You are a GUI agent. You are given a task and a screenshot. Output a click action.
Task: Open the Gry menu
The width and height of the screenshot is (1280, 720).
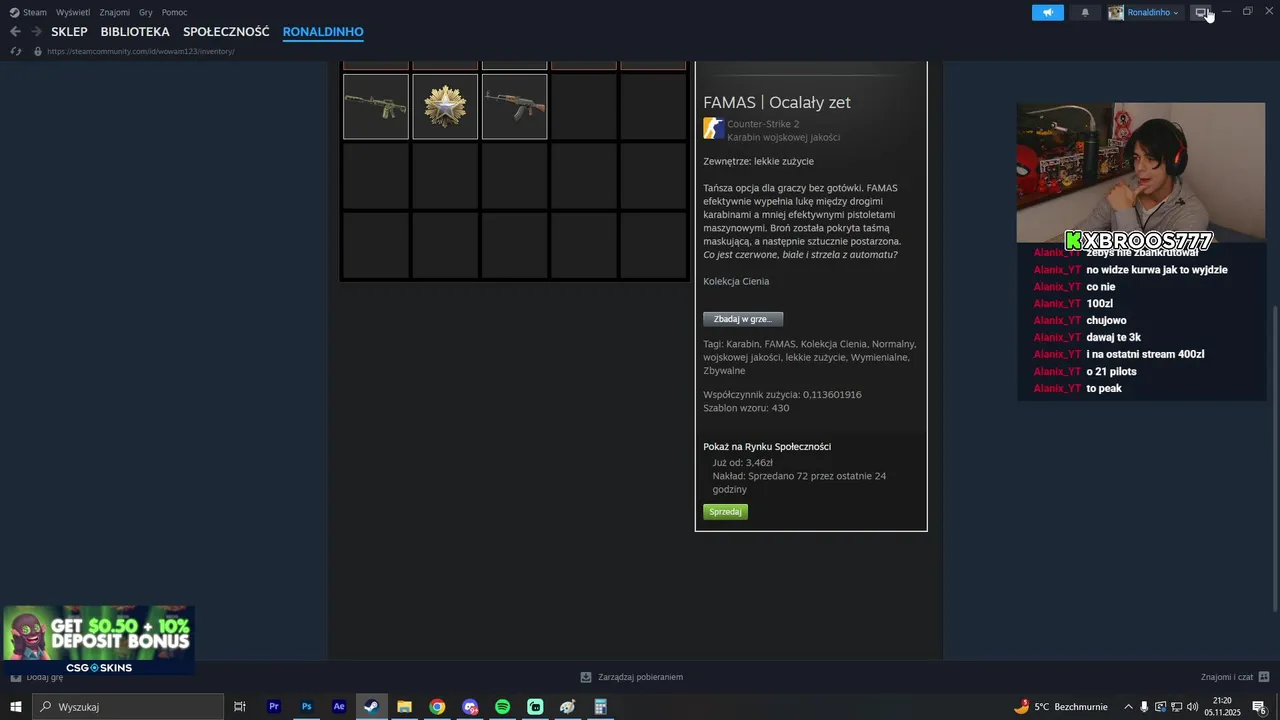tap(146, 12)
